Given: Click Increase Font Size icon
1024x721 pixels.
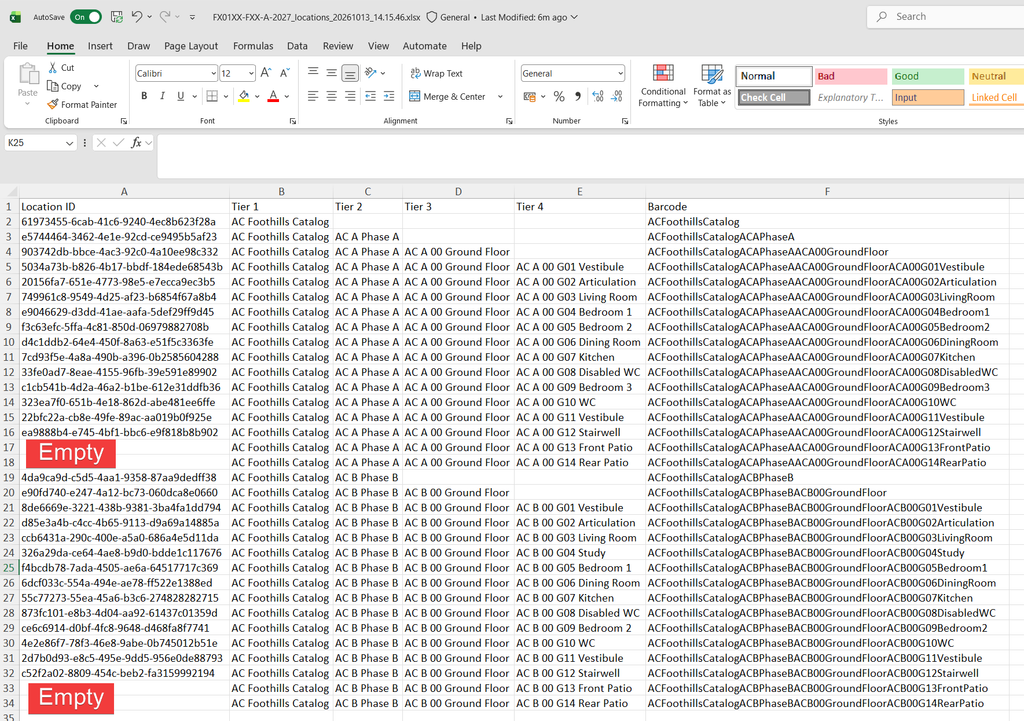Looking at the screenshot, I should click(266, 73).
